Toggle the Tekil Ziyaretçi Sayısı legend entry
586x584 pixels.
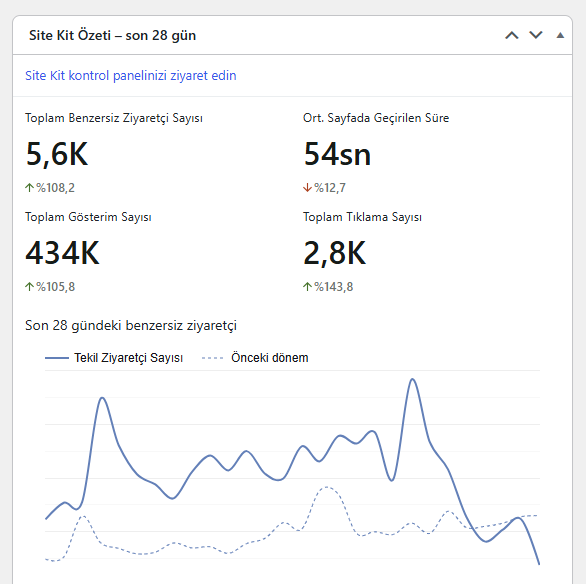pos(114,358)
